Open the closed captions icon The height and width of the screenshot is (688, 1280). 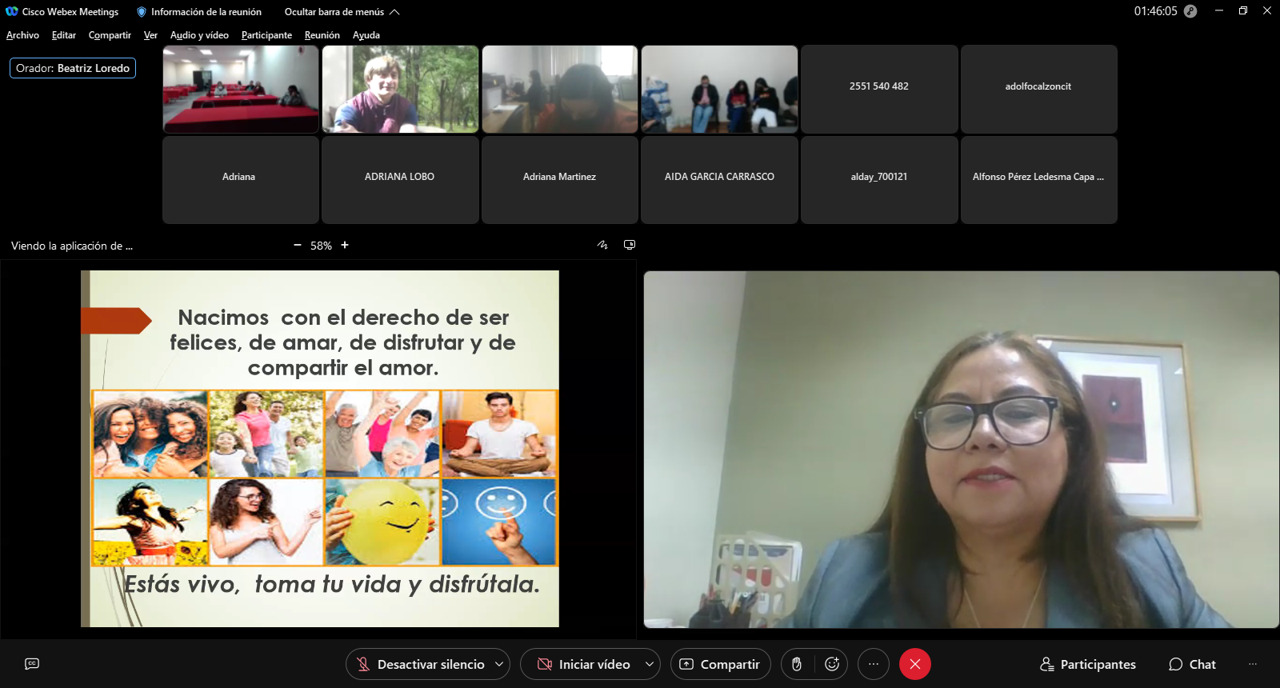[x=32, y=664]
